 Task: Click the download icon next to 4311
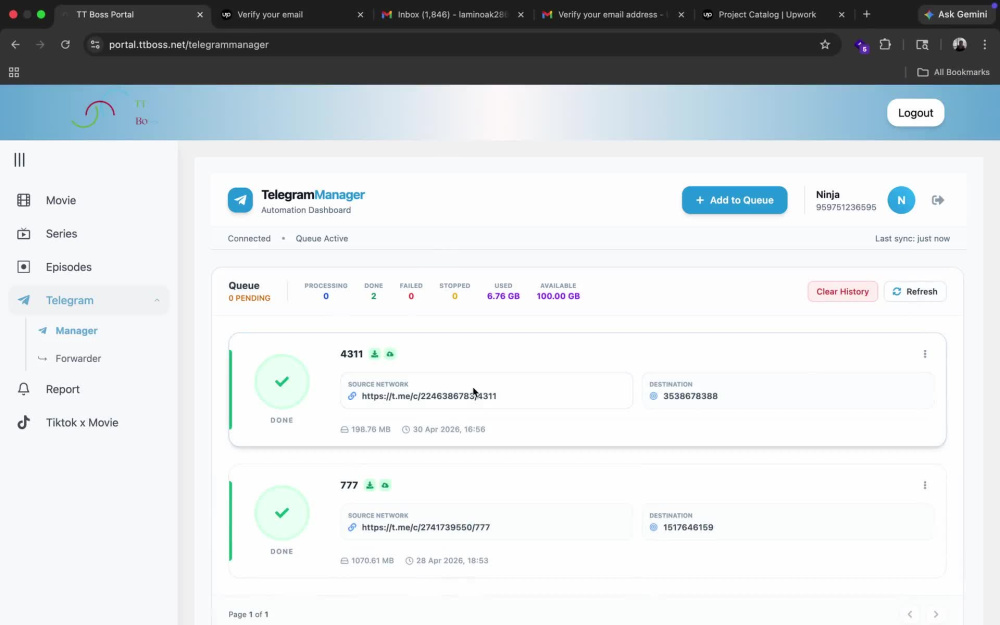[x=374, y=354]
